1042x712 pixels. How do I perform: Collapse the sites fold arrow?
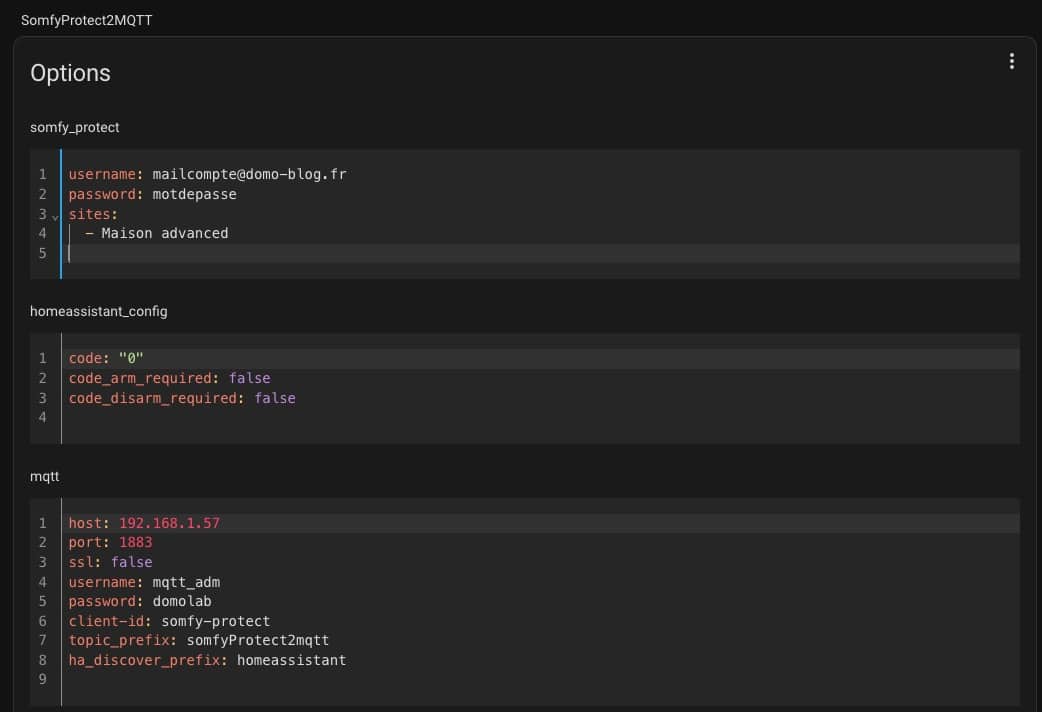pos(55,217)
